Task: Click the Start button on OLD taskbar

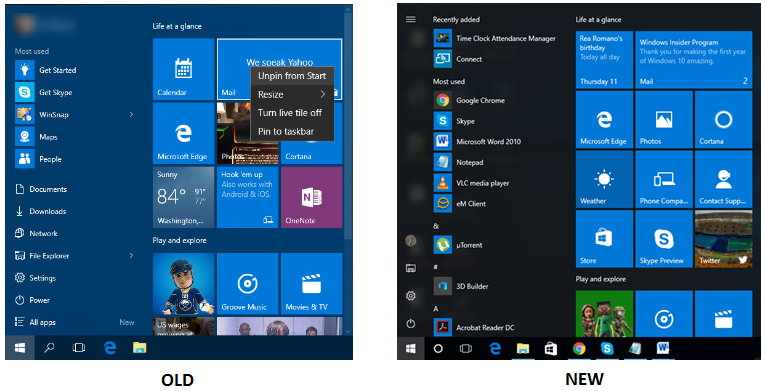Action: tap(20, 348)
